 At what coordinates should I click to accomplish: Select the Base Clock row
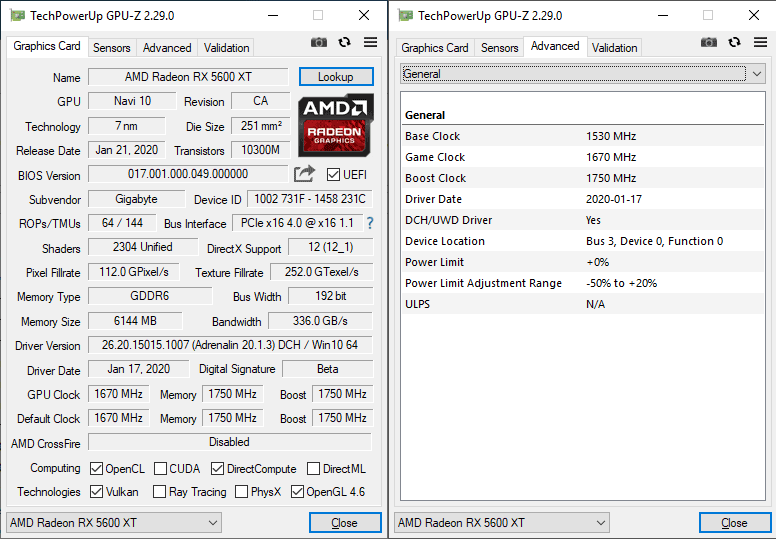pos(582,136)
